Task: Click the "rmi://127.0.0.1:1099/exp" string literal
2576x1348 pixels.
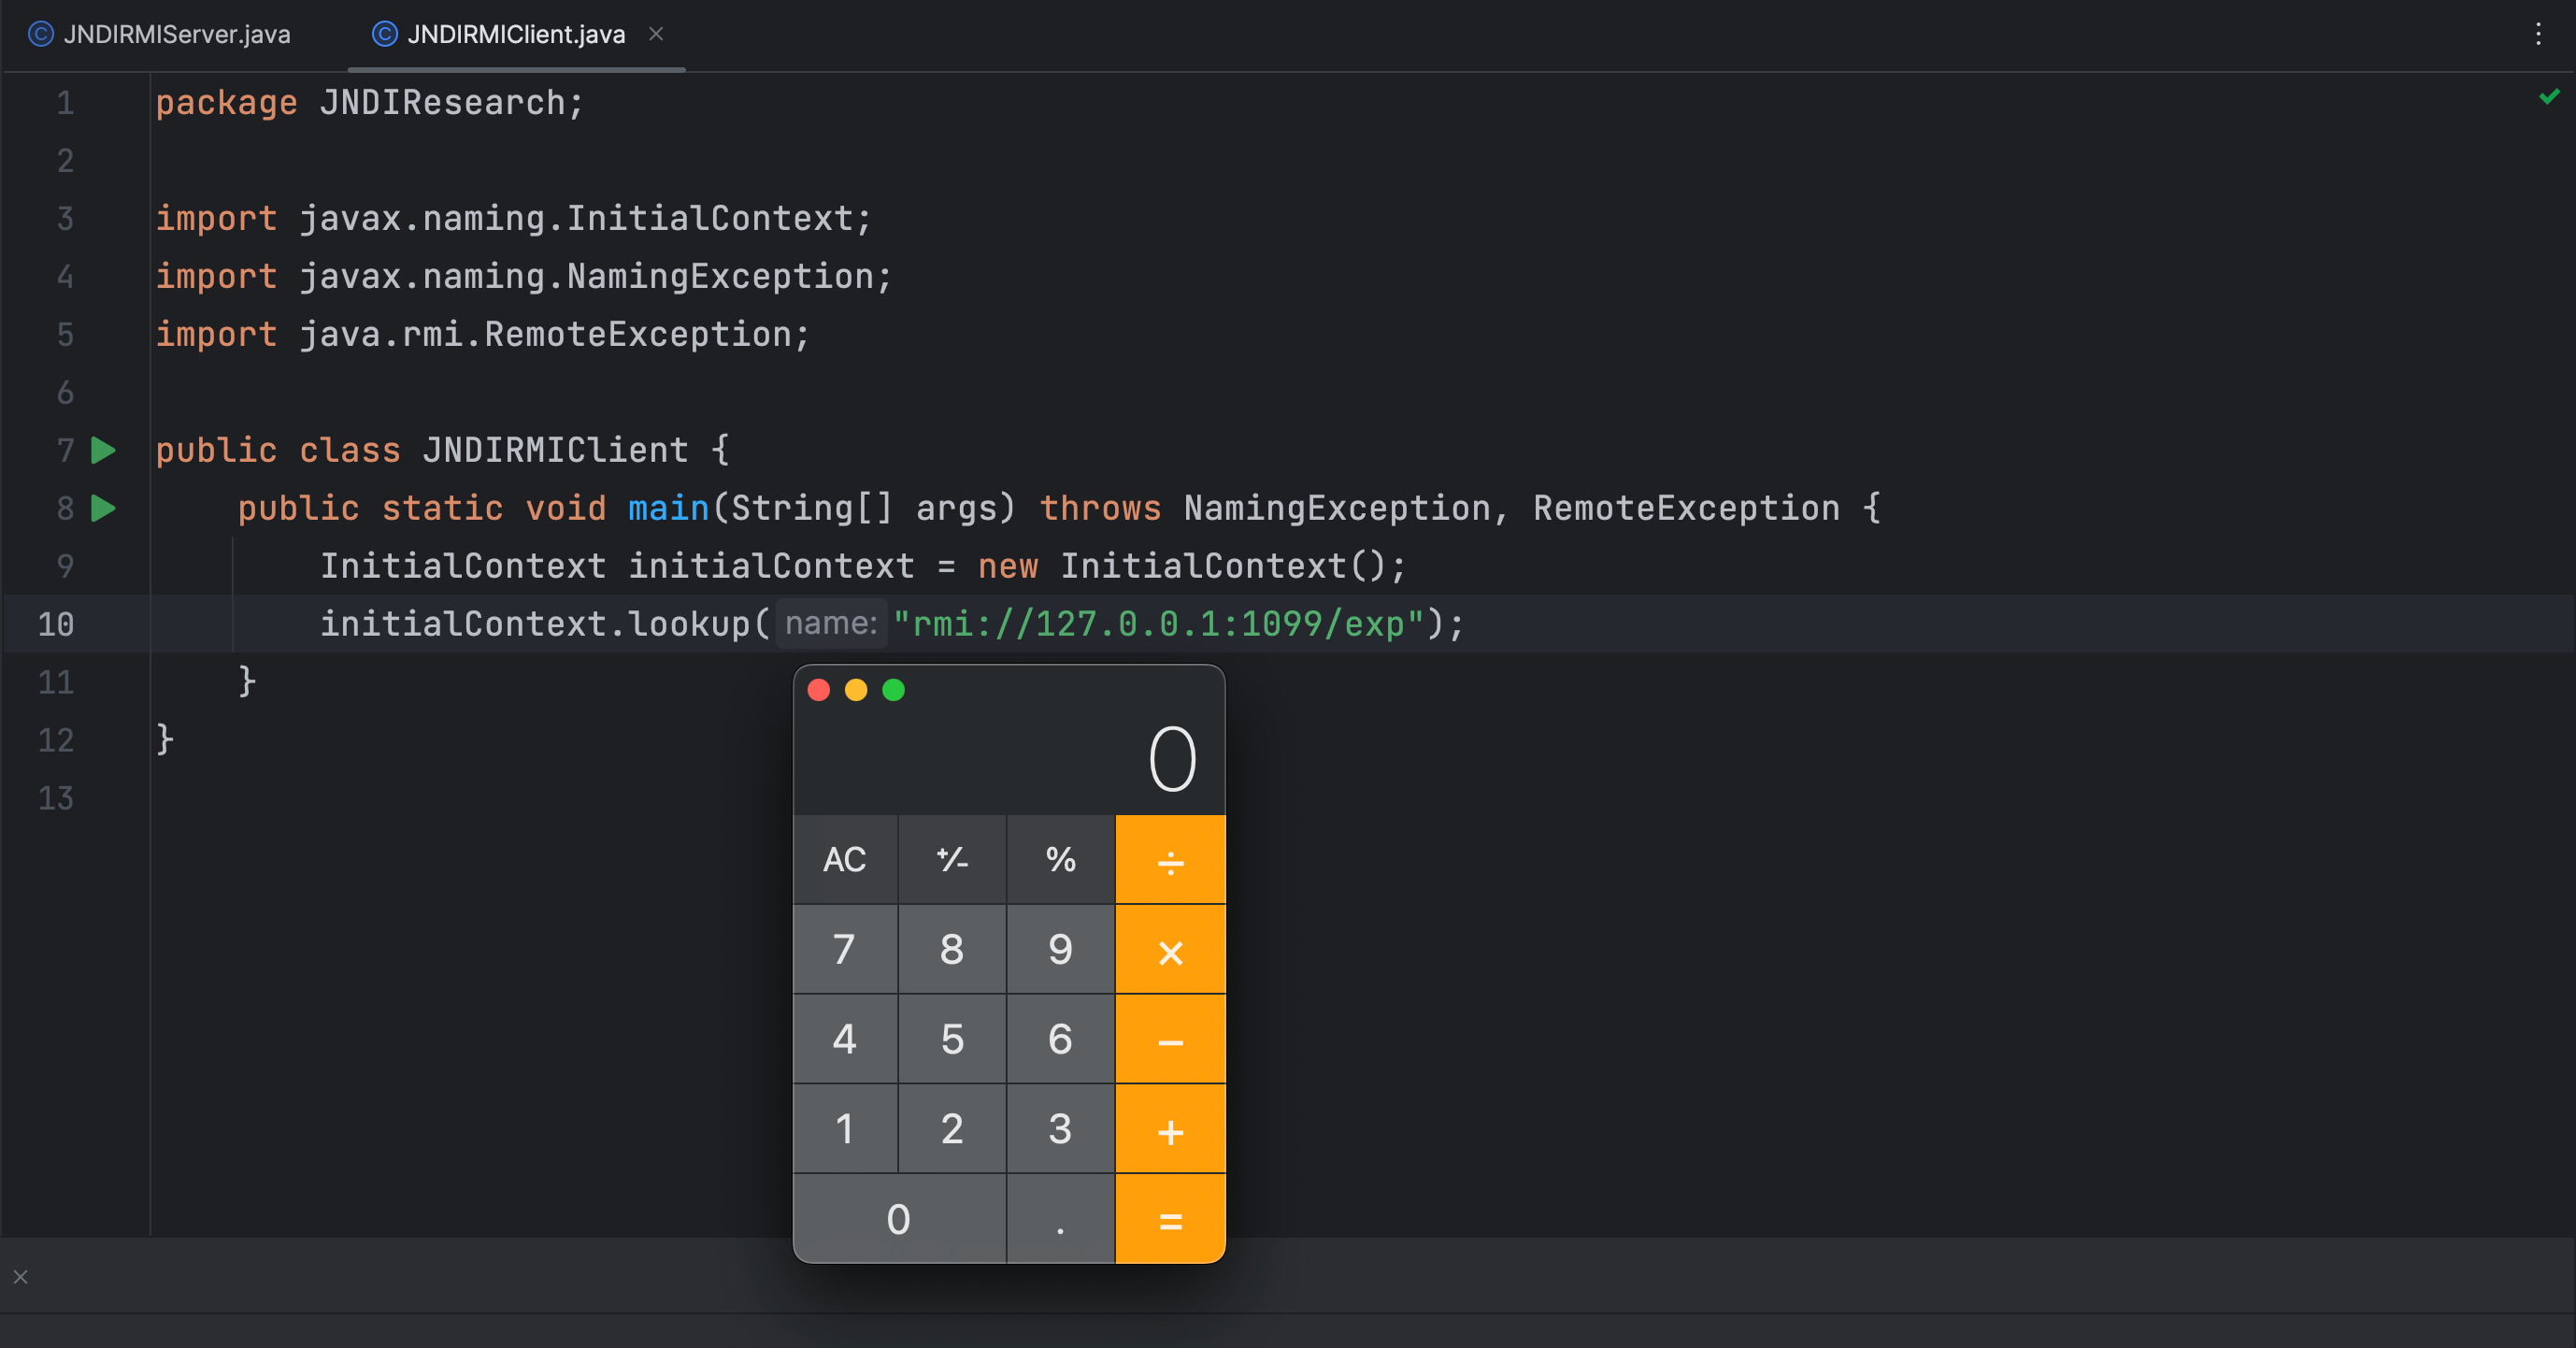Action: (x=1158, y=624)
